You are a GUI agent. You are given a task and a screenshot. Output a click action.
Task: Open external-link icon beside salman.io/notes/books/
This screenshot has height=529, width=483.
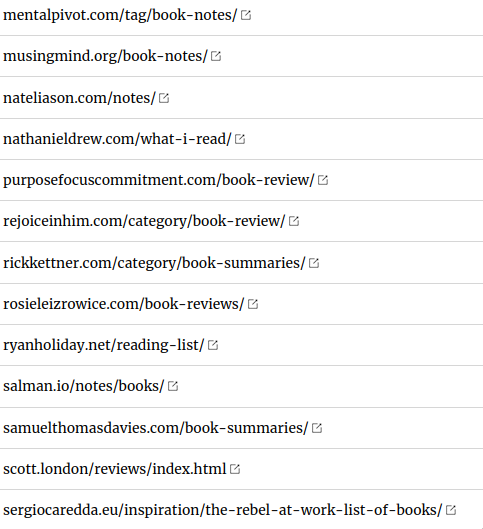[173, 386]
